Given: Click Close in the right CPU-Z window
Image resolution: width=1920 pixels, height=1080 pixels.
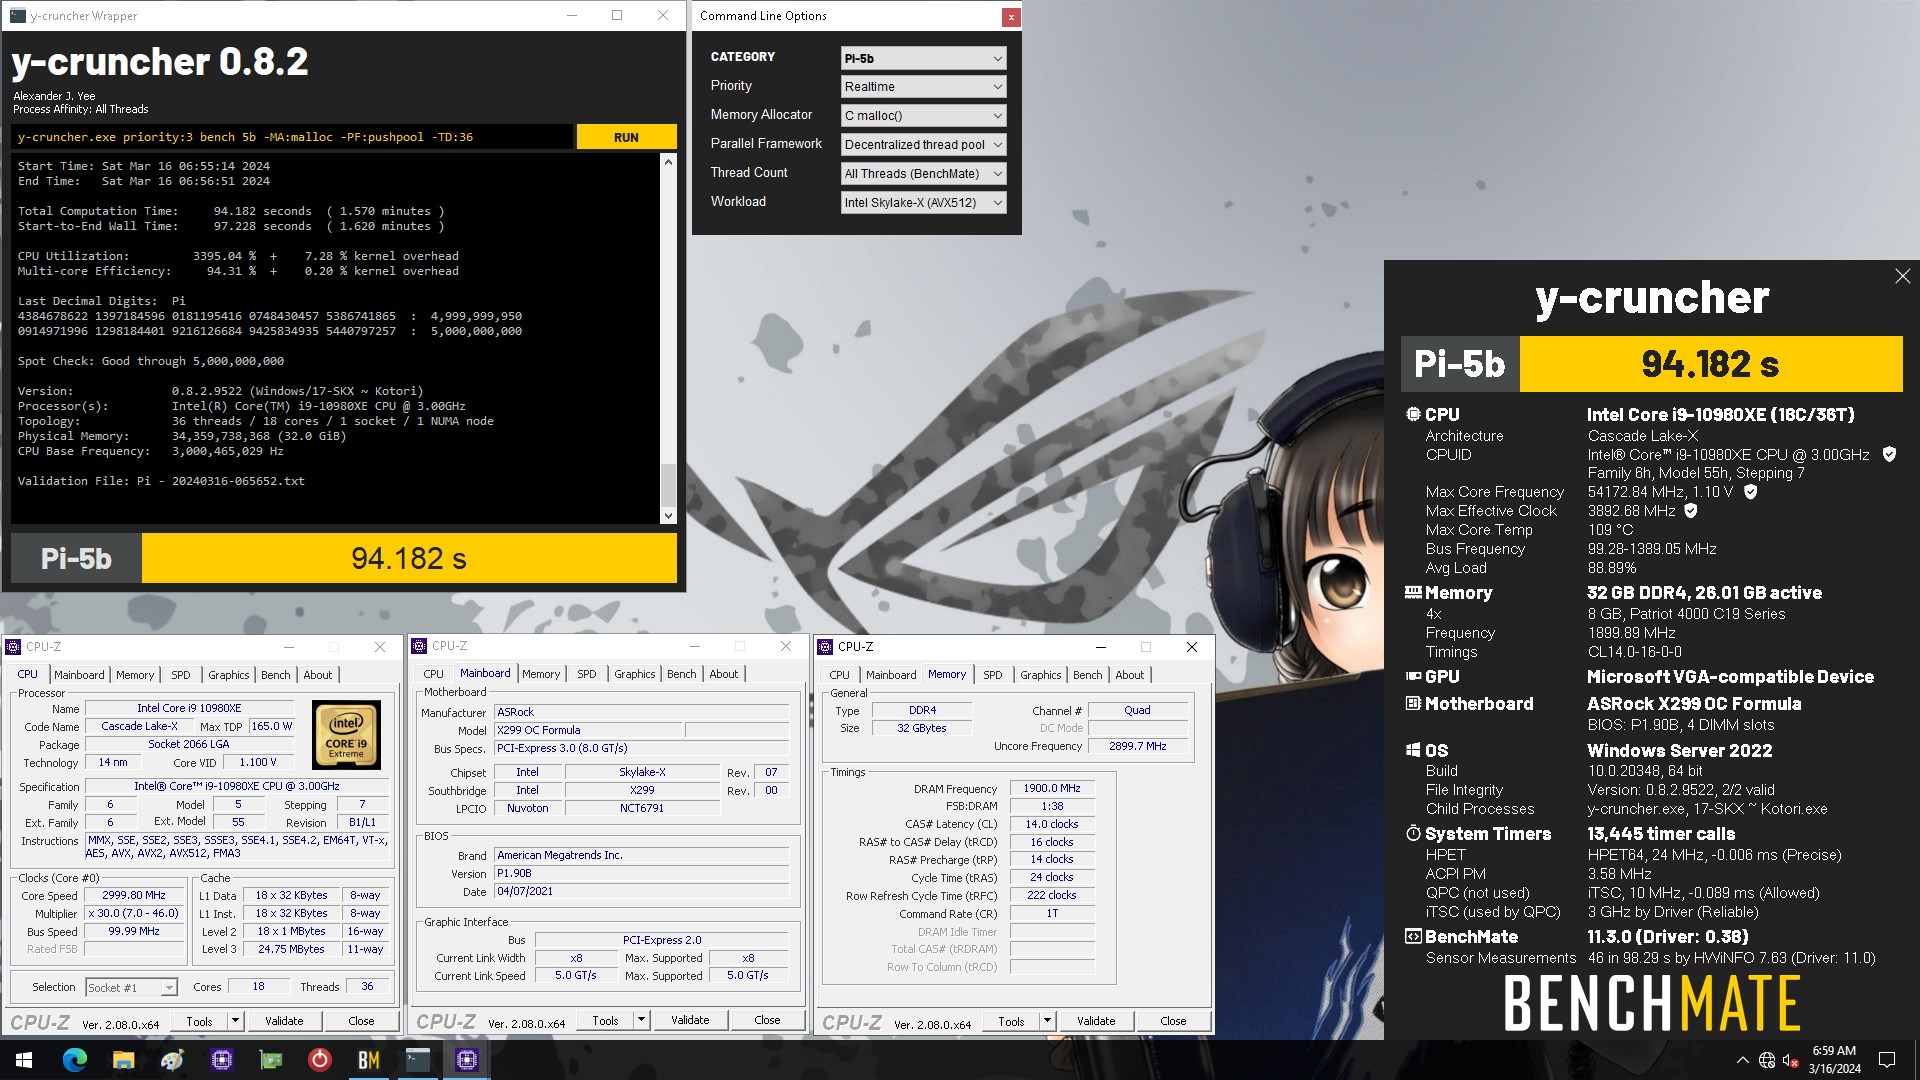Looking at the screenshot, I should [x=1173, y=1021].
